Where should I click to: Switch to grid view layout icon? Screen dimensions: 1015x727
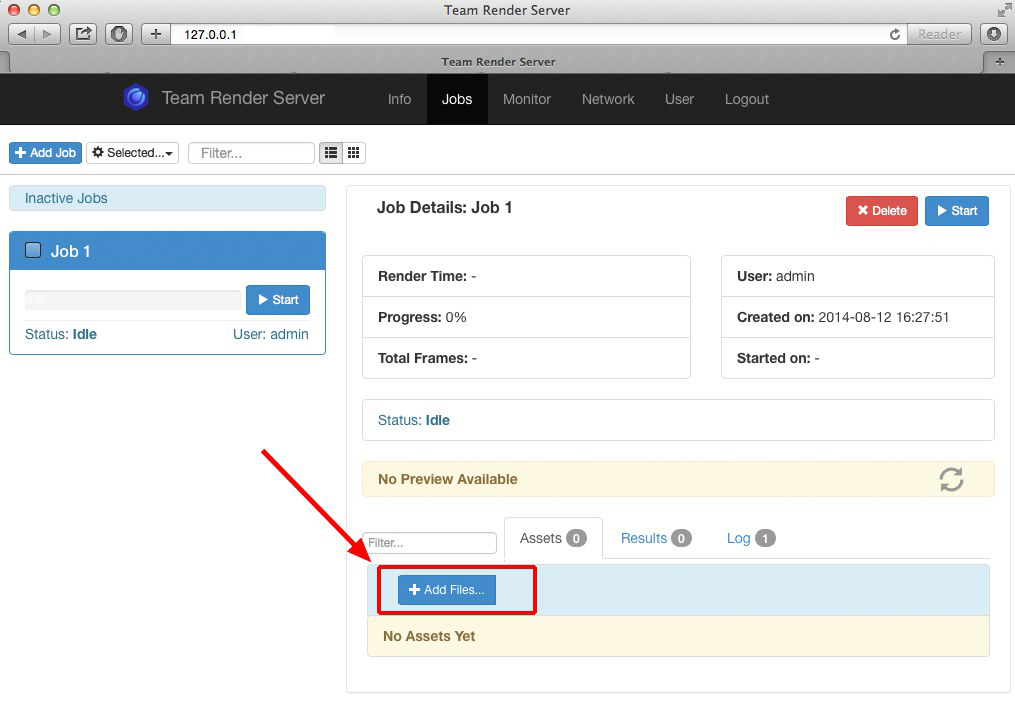pyautogui.click(x=354, y=153)
